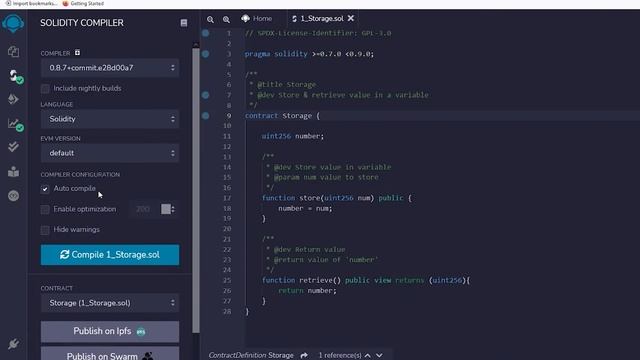The width and height of the screenshot is (640, 360).
Task: Click the 1 reference(s) text
Action: (x=340, y=355)
